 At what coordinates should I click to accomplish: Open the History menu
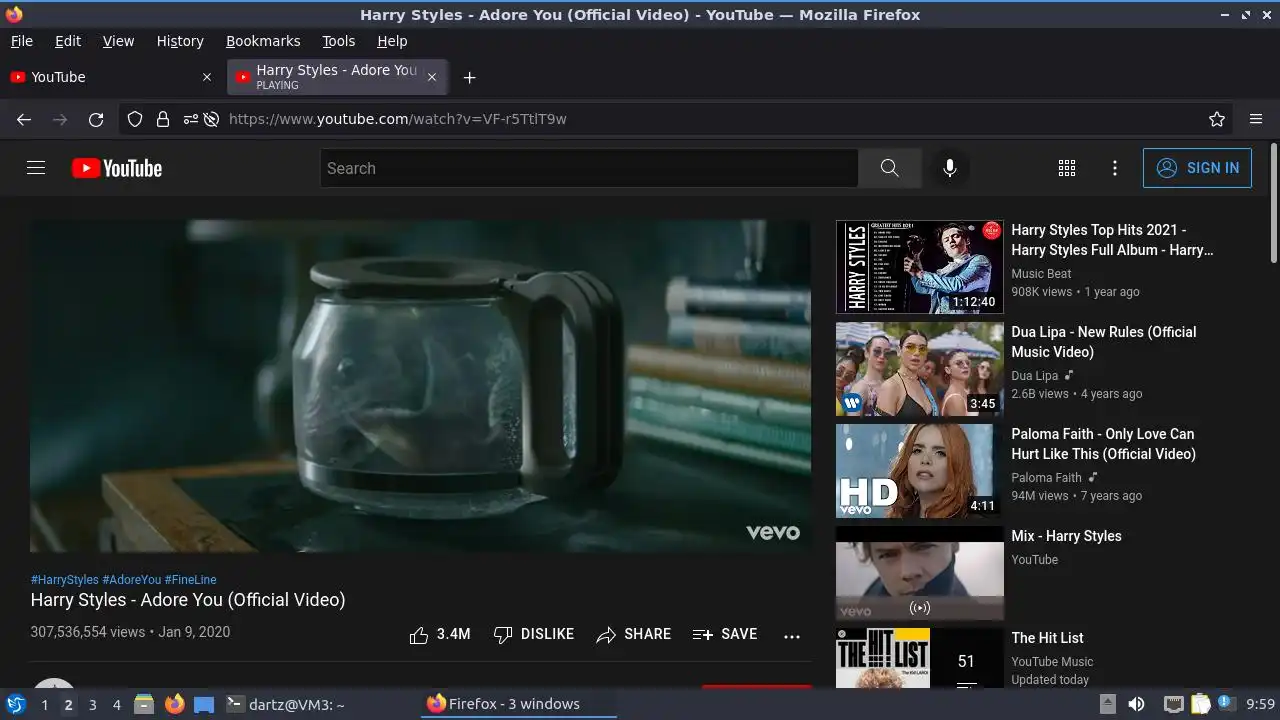[180, 41]
